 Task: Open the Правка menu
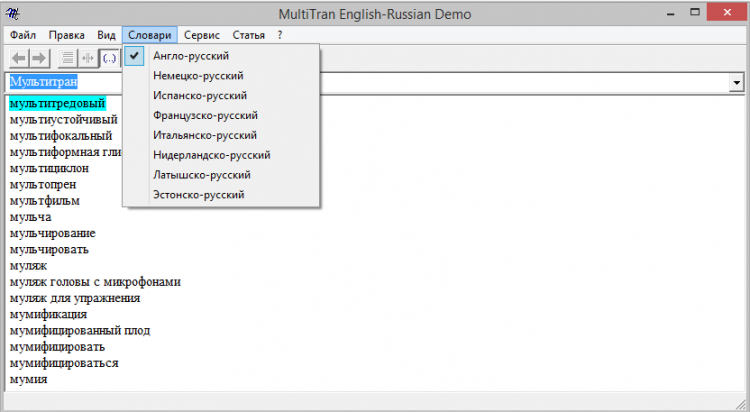(66, 35)
